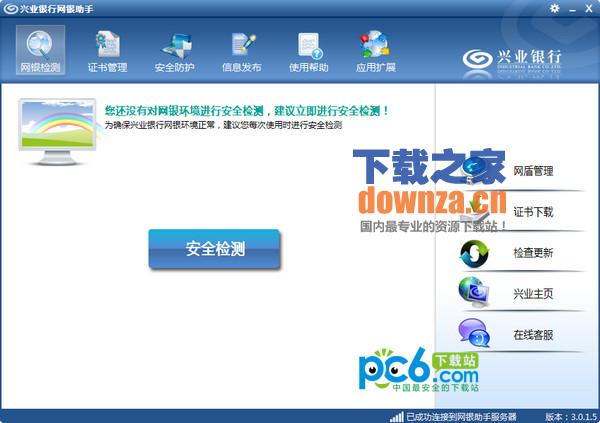Click the 已成功连接到网银助手服务器 status text
This screenshot has height=423, width=600.
click(461, 416)
